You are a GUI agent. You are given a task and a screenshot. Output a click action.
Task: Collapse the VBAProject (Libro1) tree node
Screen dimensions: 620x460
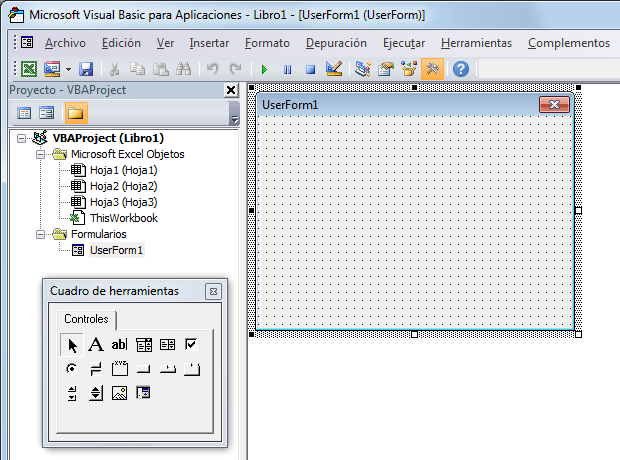(21, 138)
